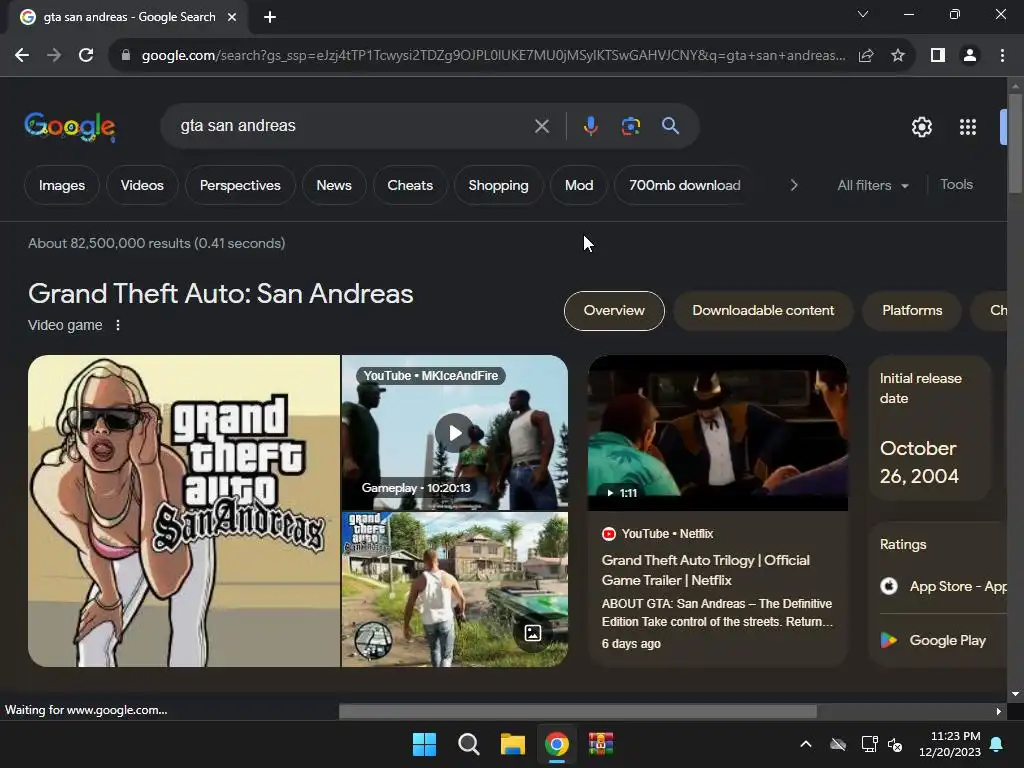Open more options dots beside Video game

tap(118, 325)
